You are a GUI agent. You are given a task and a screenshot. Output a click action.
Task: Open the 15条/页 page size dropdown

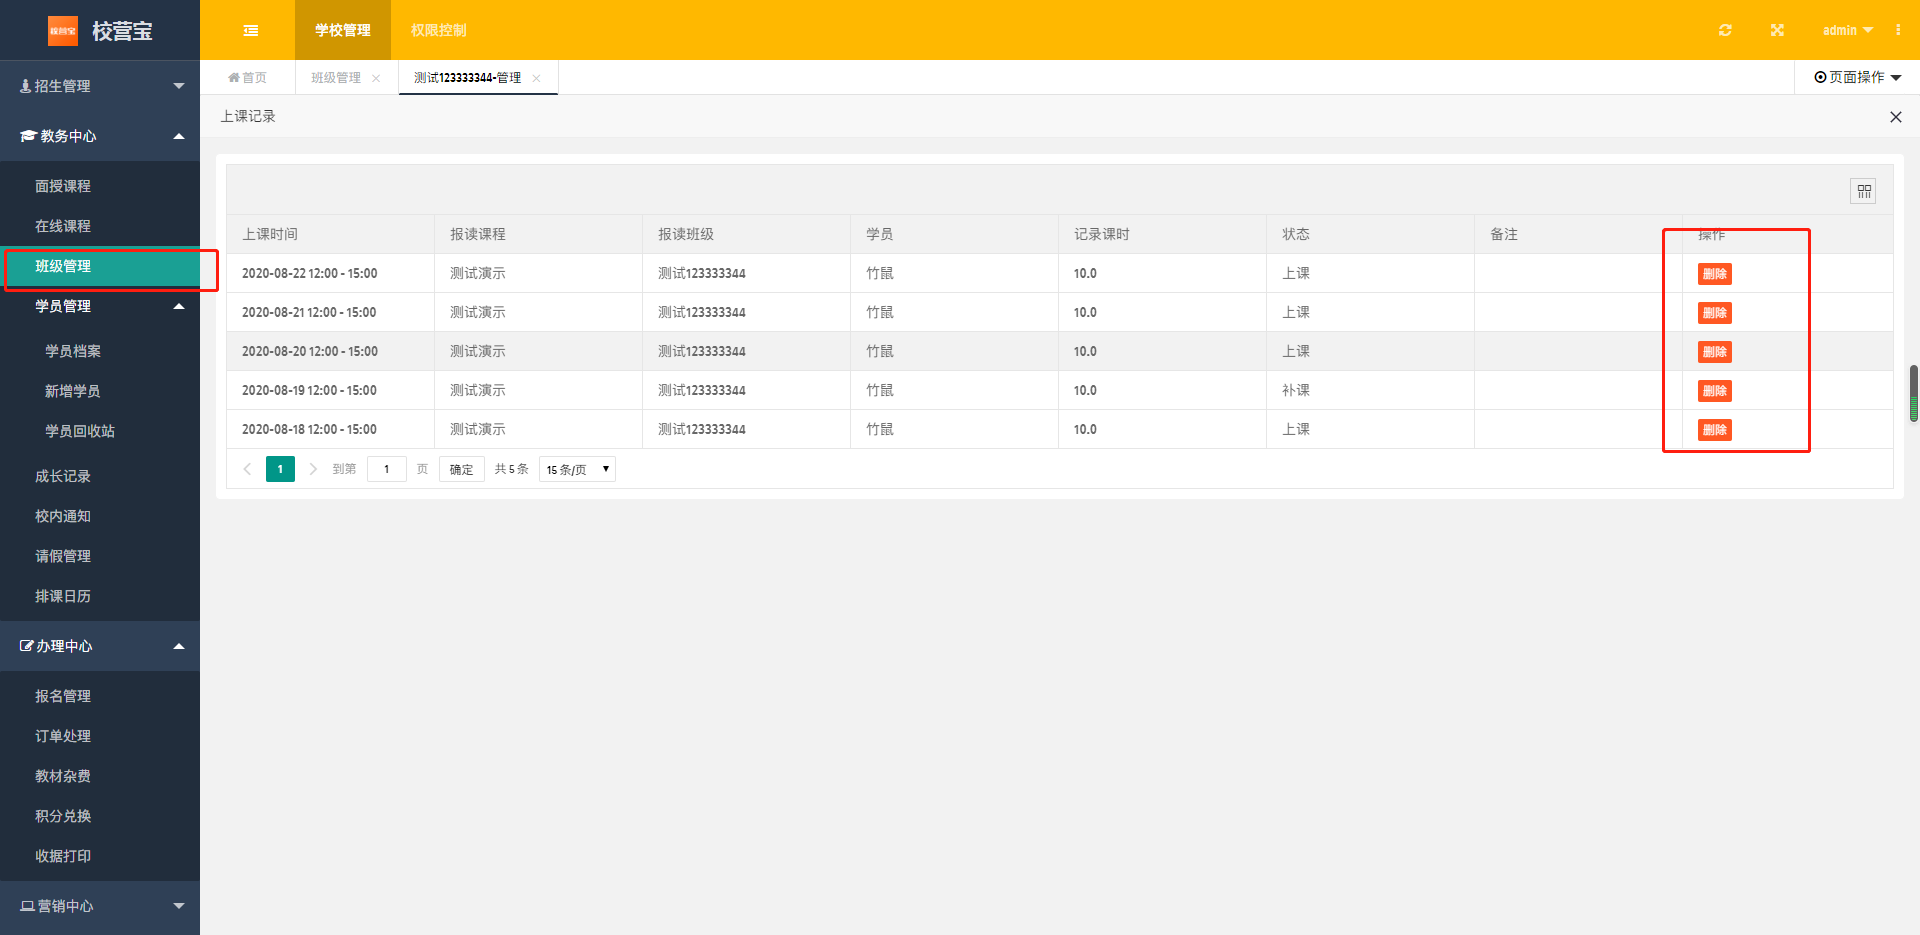[x=577, y=469]
